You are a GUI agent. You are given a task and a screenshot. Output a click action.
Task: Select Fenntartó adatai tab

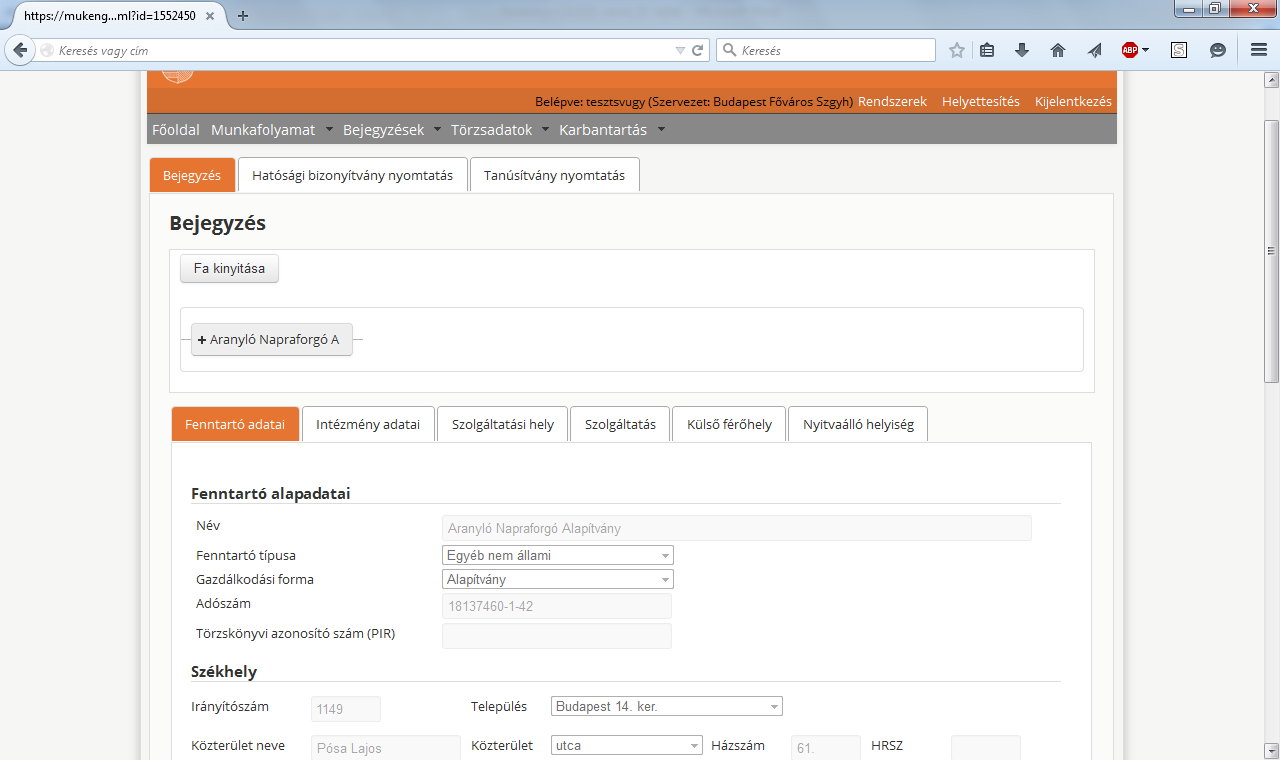click(x=235, y=424)
